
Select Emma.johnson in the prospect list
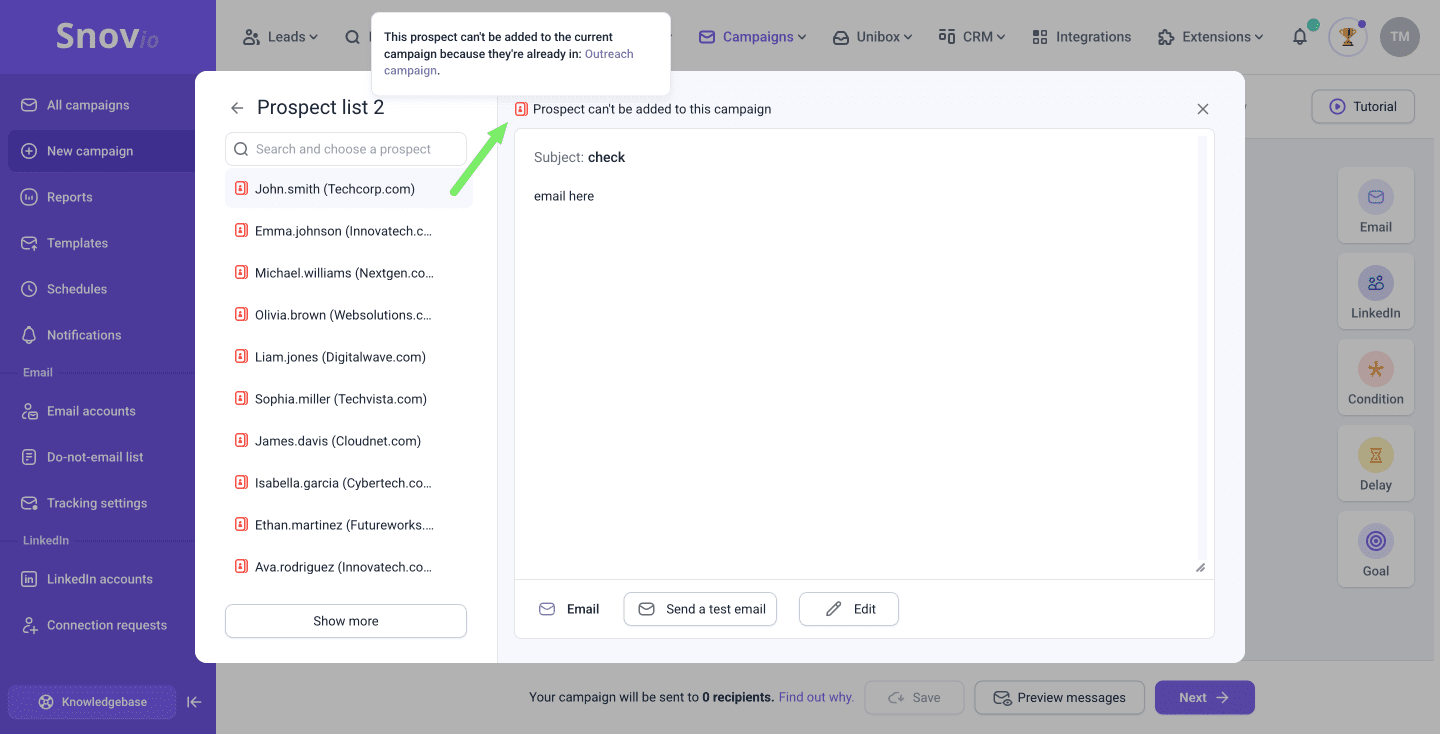pos(343,231)
